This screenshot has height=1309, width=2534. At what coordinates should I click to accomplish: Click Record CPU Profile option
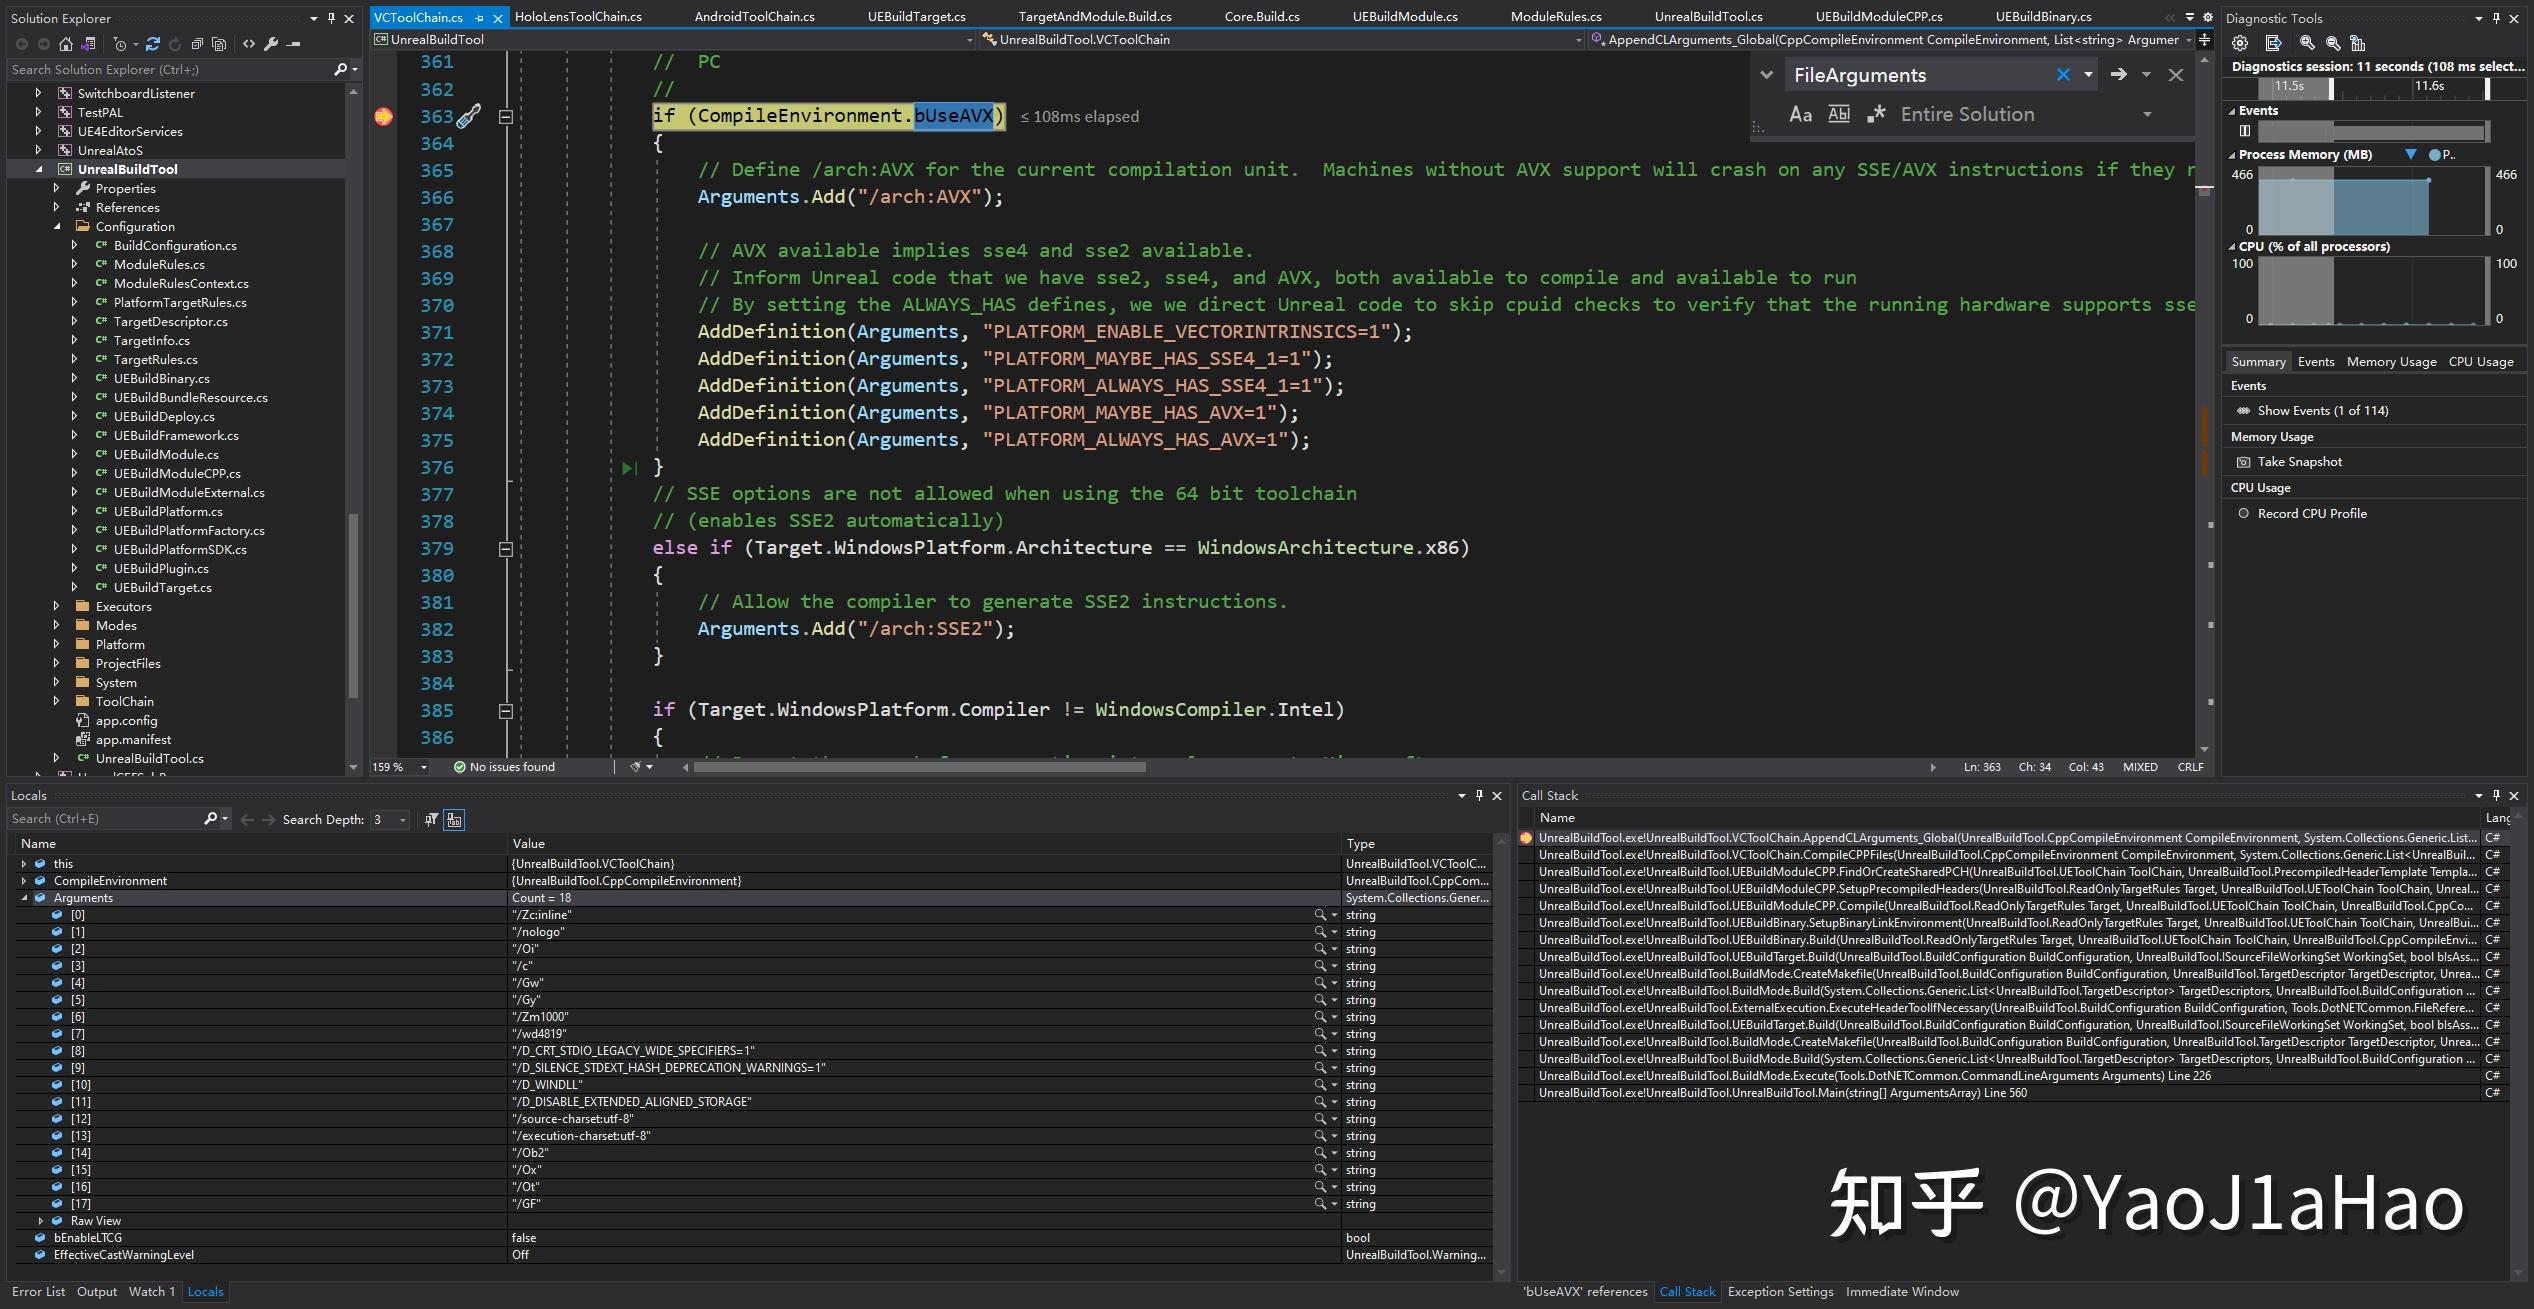coord(2311,513)
